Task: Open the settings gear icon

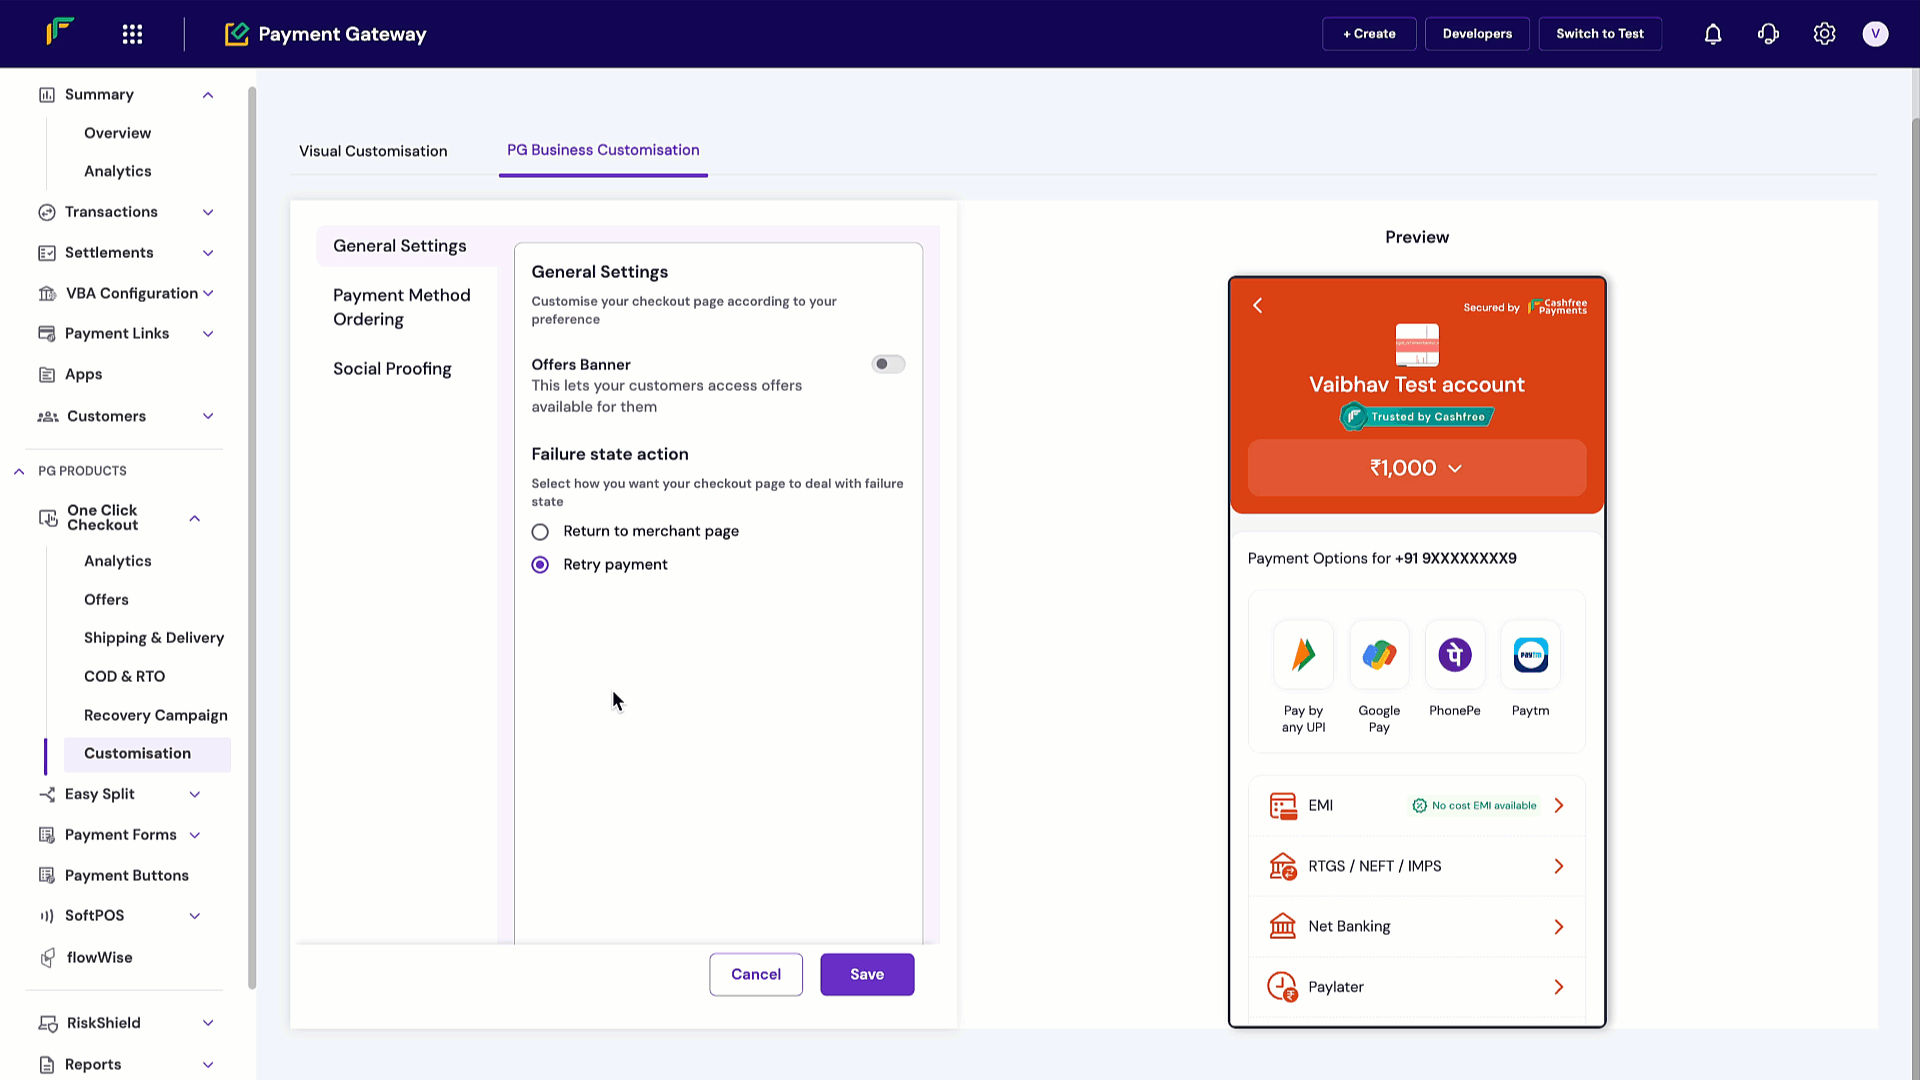Action: (x=1824, y=34)
